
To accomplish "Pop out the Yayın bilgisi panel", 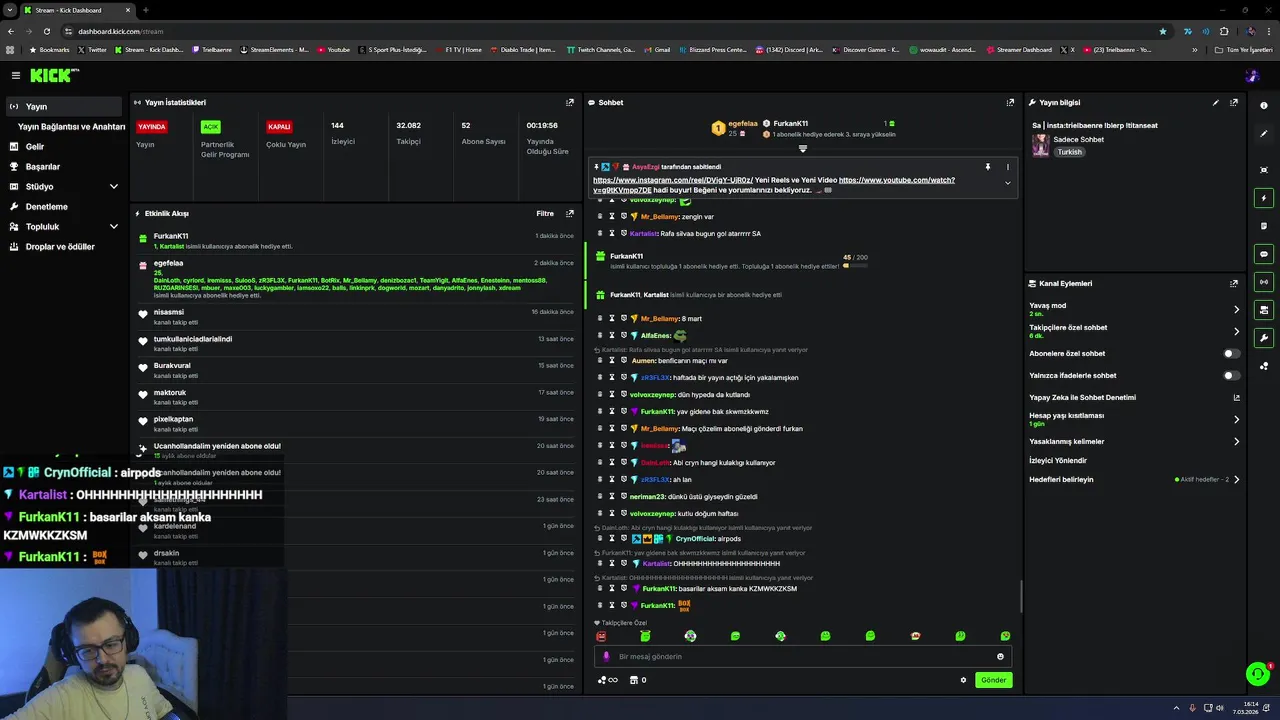I will (x=1234, y=102).
